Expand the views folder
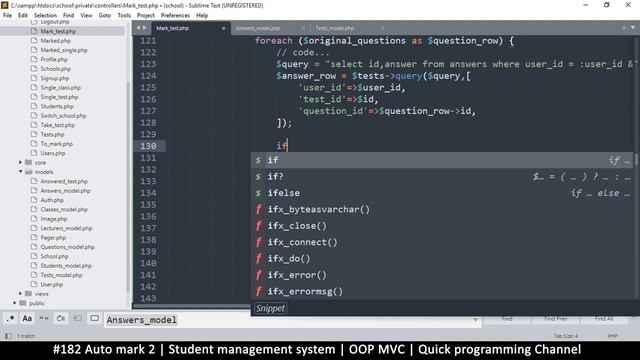Screen dimensions: 640x360 20,293
